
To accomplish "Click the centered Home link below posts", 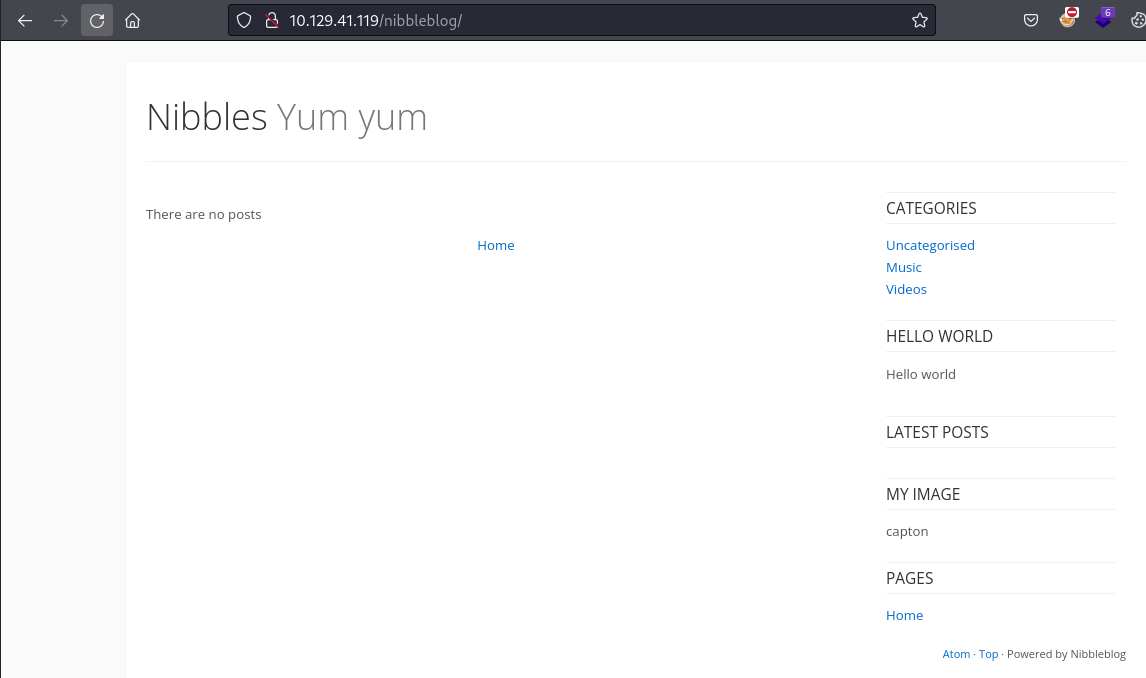I will [496, 245].
